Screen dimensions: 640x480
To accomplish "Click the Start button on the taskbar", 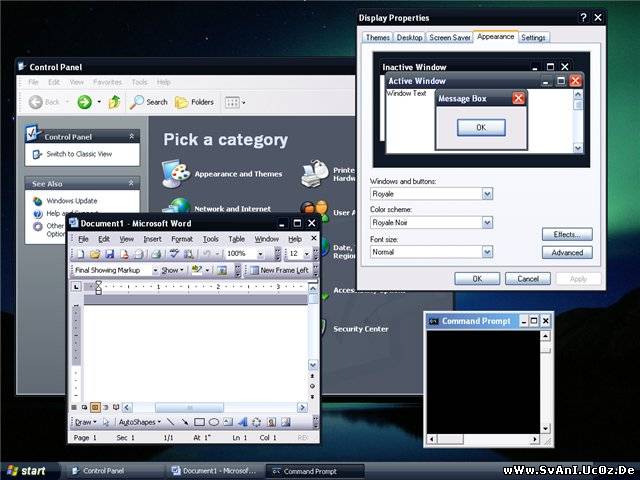I will pos(25,471).
